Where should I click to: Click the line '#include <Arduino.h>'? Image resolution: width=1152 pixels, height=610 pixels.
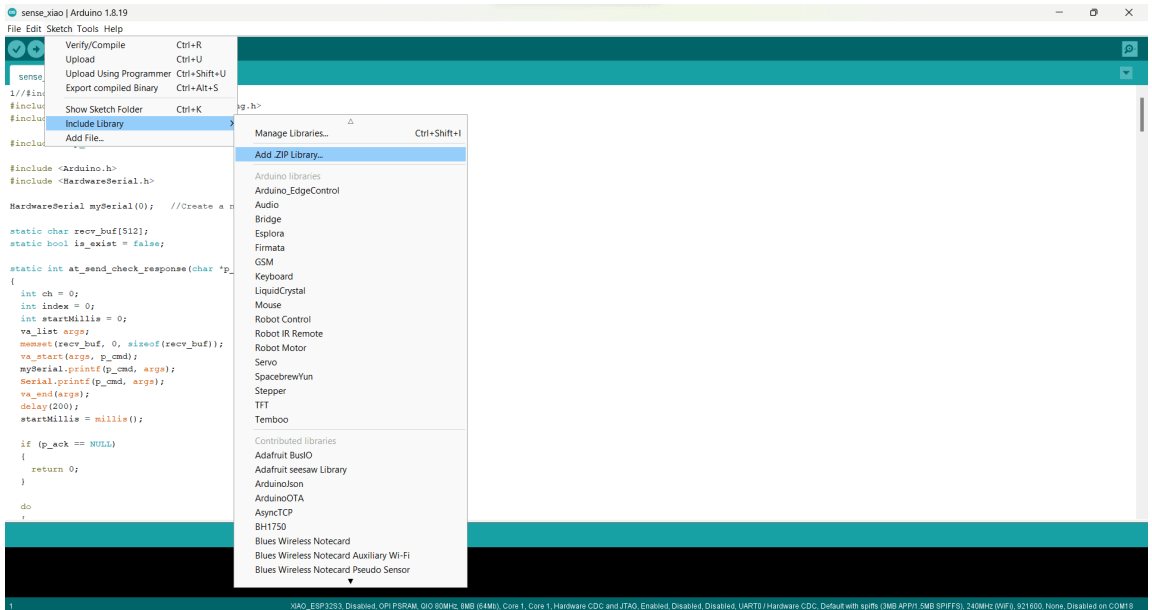pyautogui.click(x=63, y=168)
